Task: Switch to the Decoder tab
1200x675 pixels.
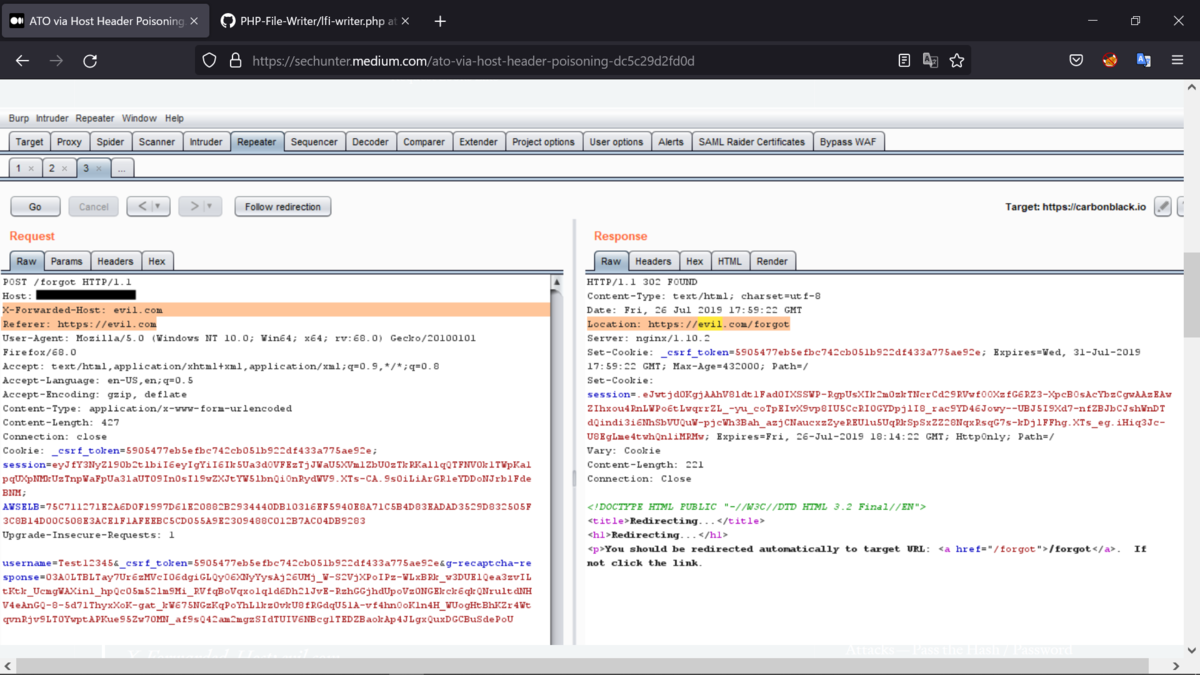Action: (370, 142)
